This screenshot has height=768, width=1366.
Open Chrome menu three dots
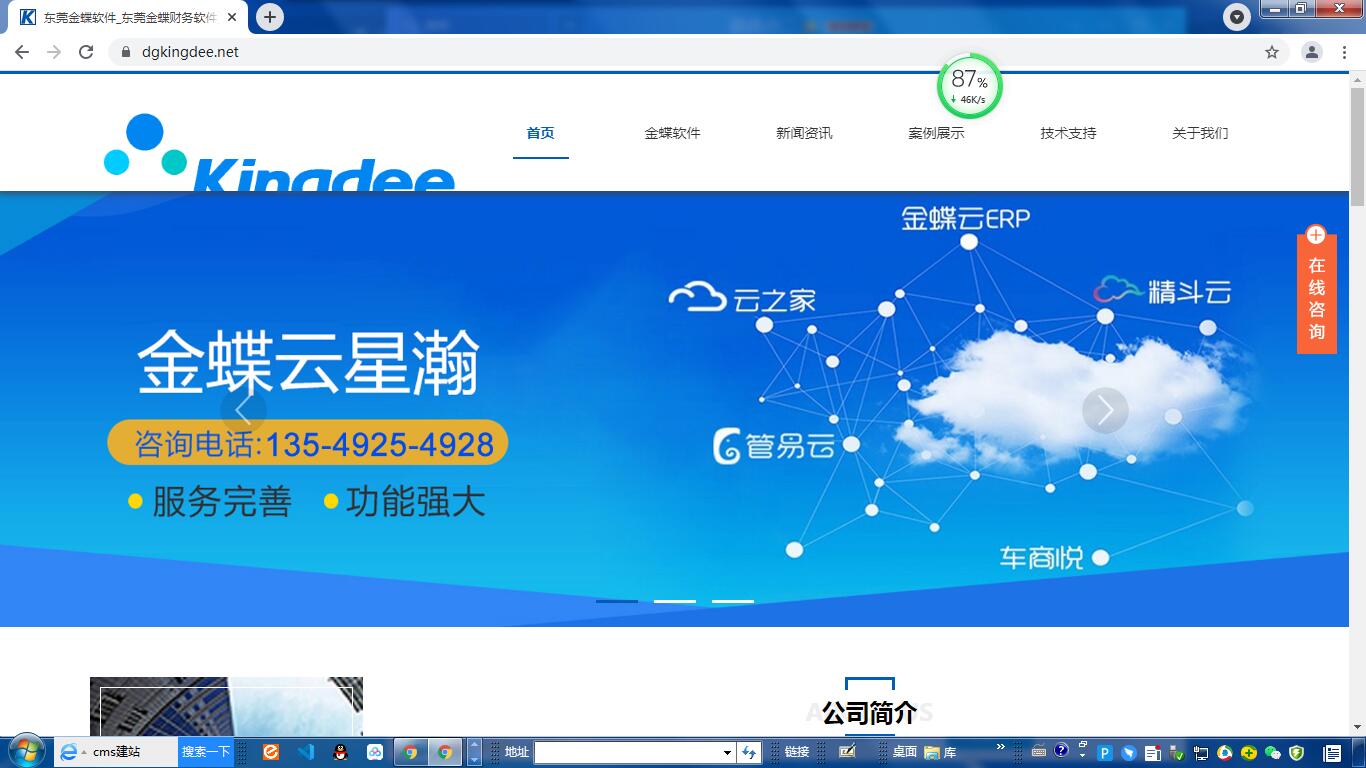(1344, 52)
